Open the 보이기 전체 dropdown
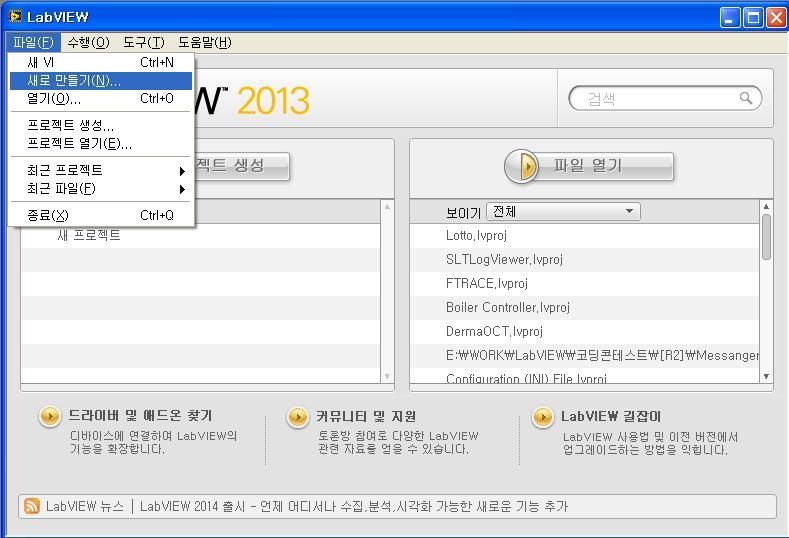Image resolution: width=789 pixels, height=538 pixels. pos(563,211)
